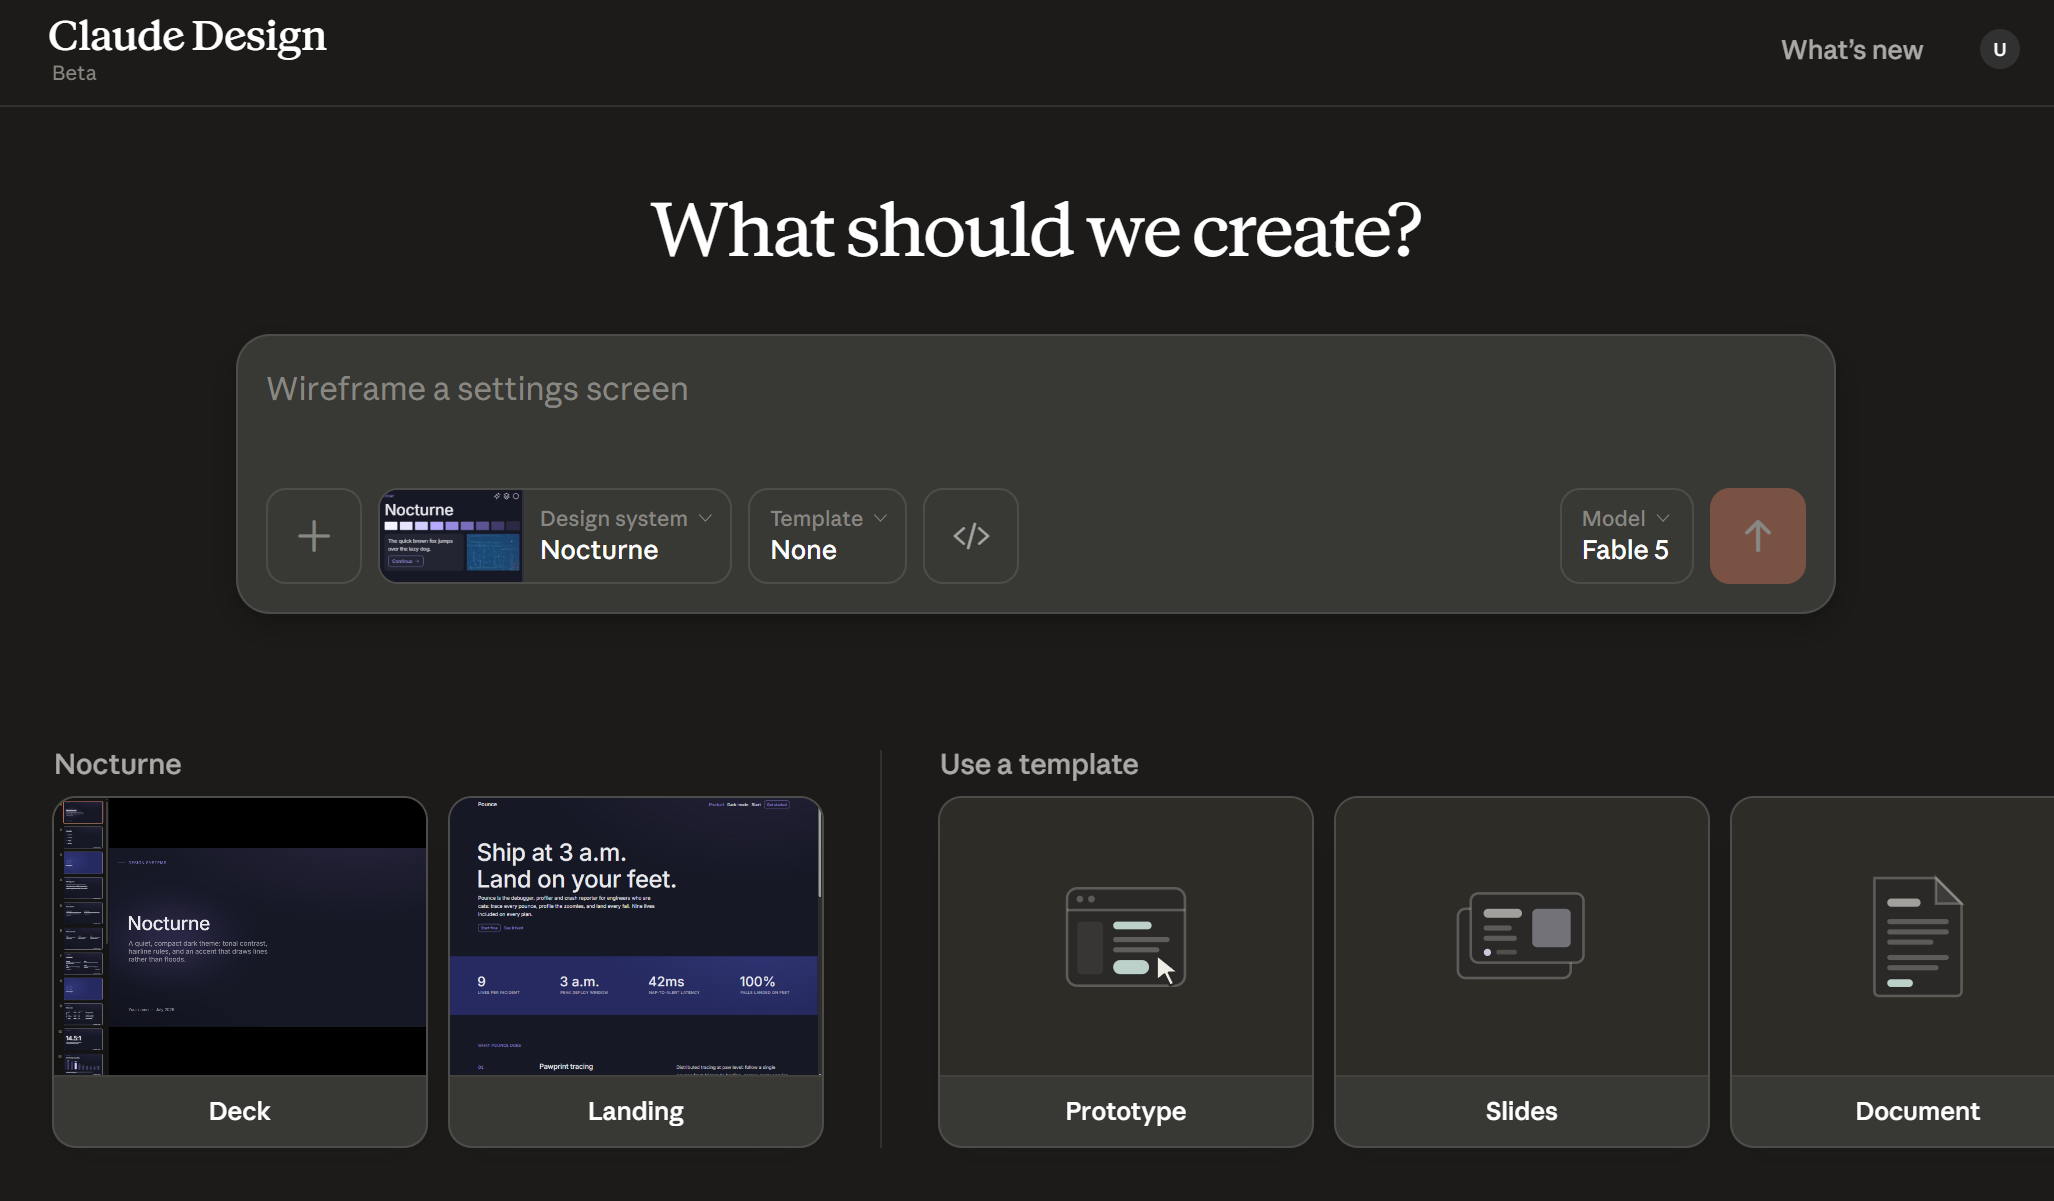Open the Nocturne Deck preview thumbnail
This screenshot has height=1201, width=2054.
(x=240, y=937)
